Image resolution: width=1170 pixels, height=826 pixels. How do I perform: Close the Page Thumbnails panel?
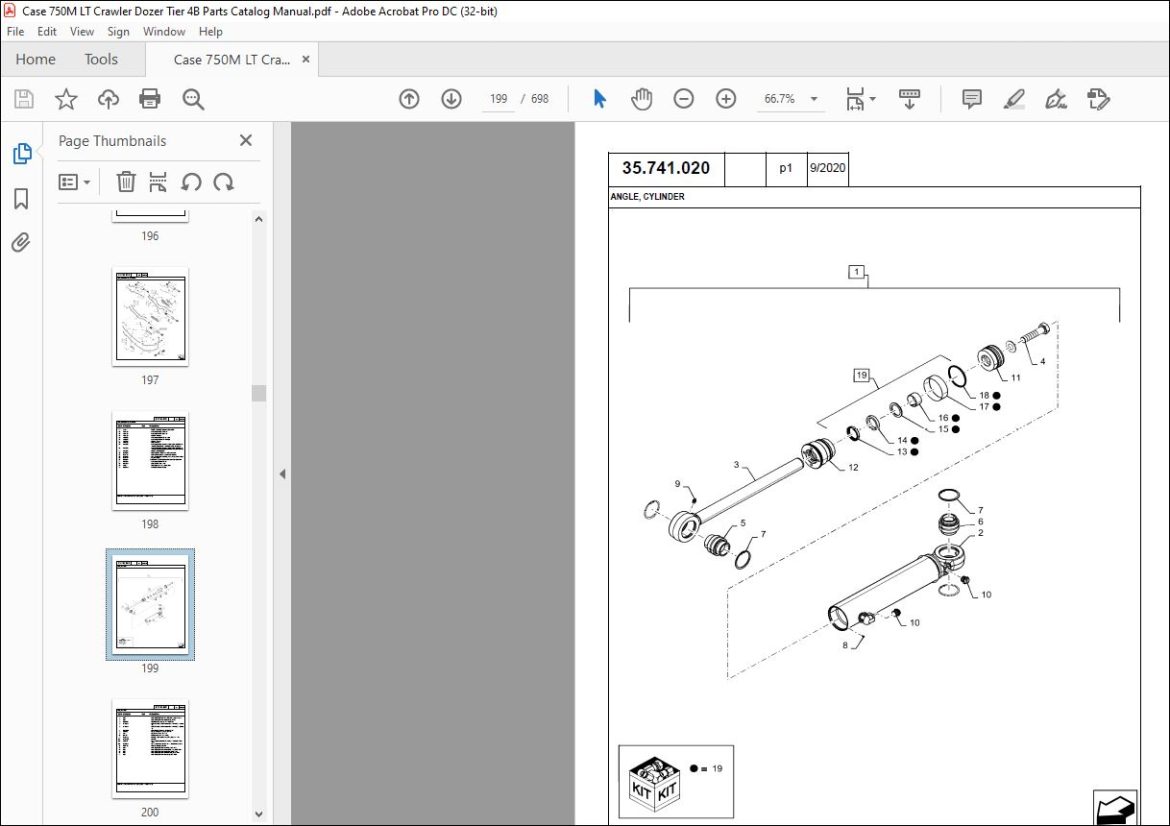click(245, 140)
